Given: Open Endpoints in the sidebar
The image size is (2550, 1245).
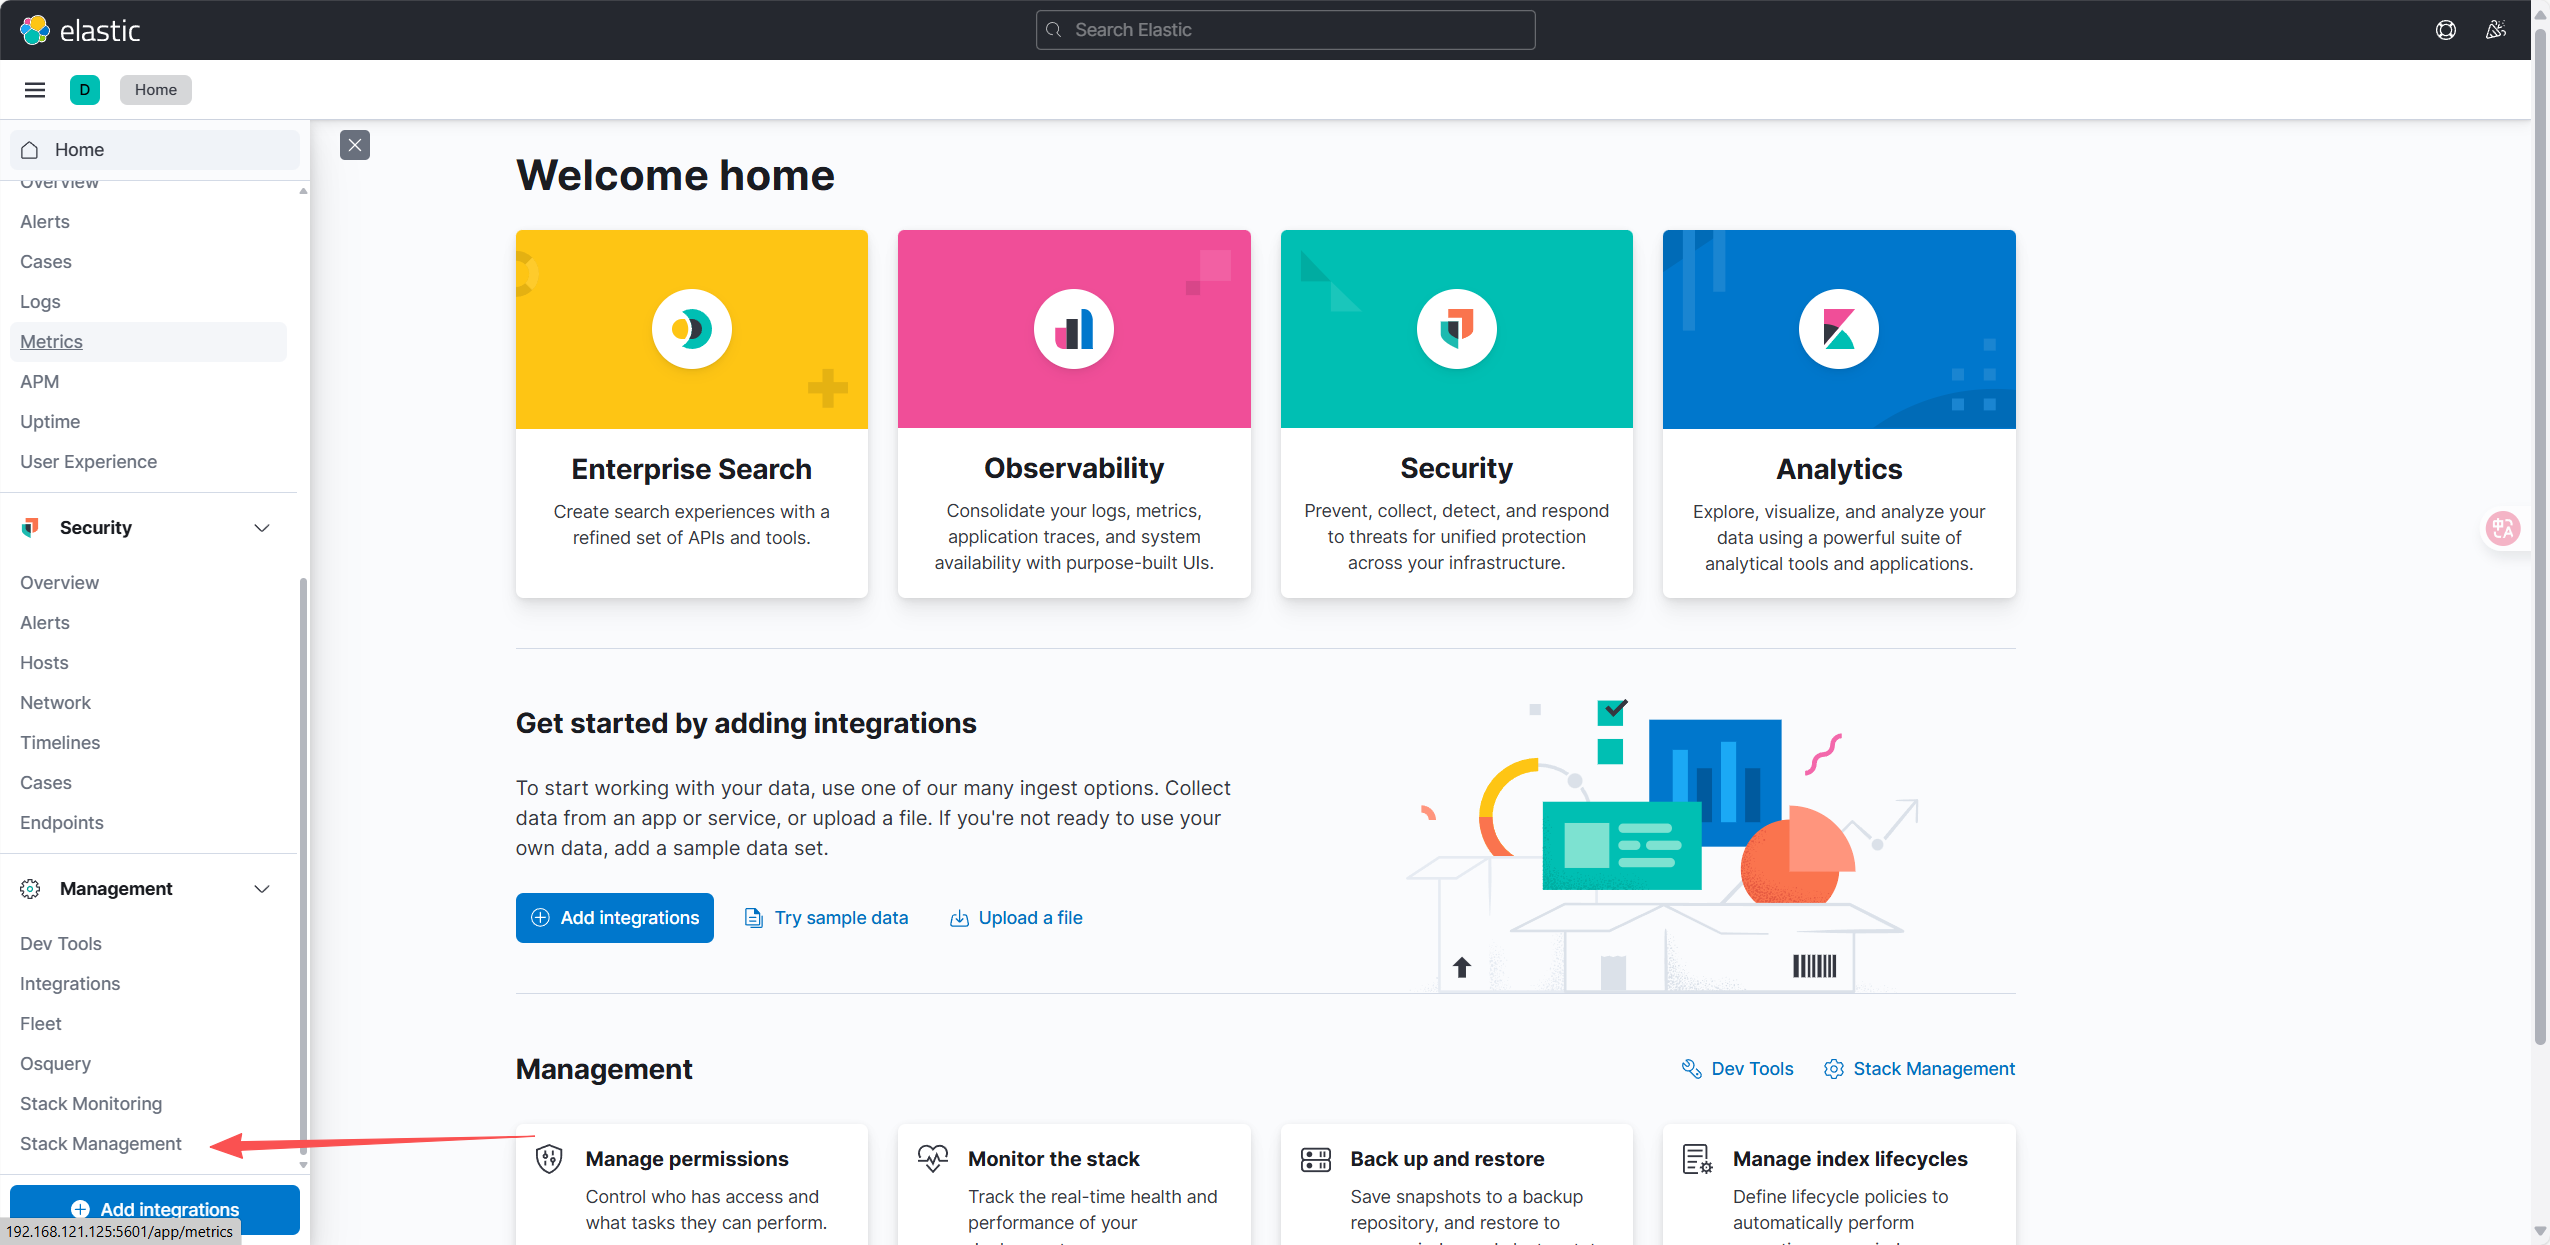Looking at the screenshot, I should click(x=62, y=823).
